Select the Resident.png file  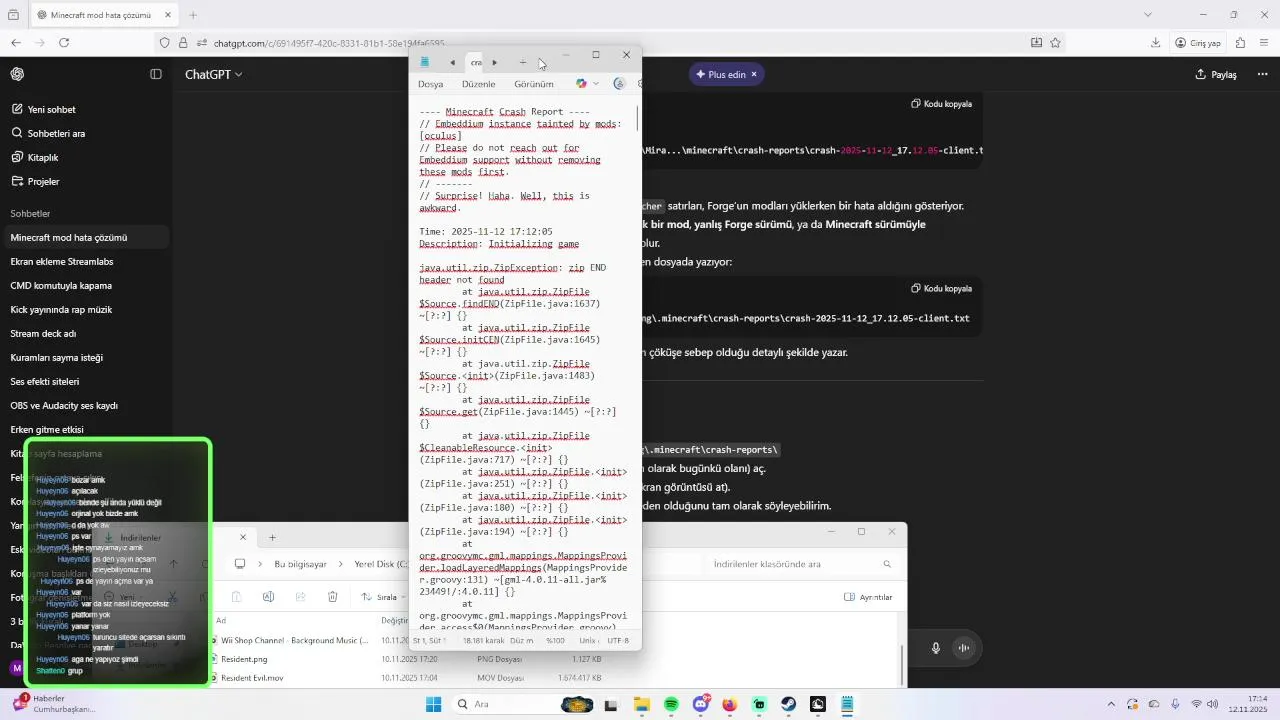click(x=244, y=660)
